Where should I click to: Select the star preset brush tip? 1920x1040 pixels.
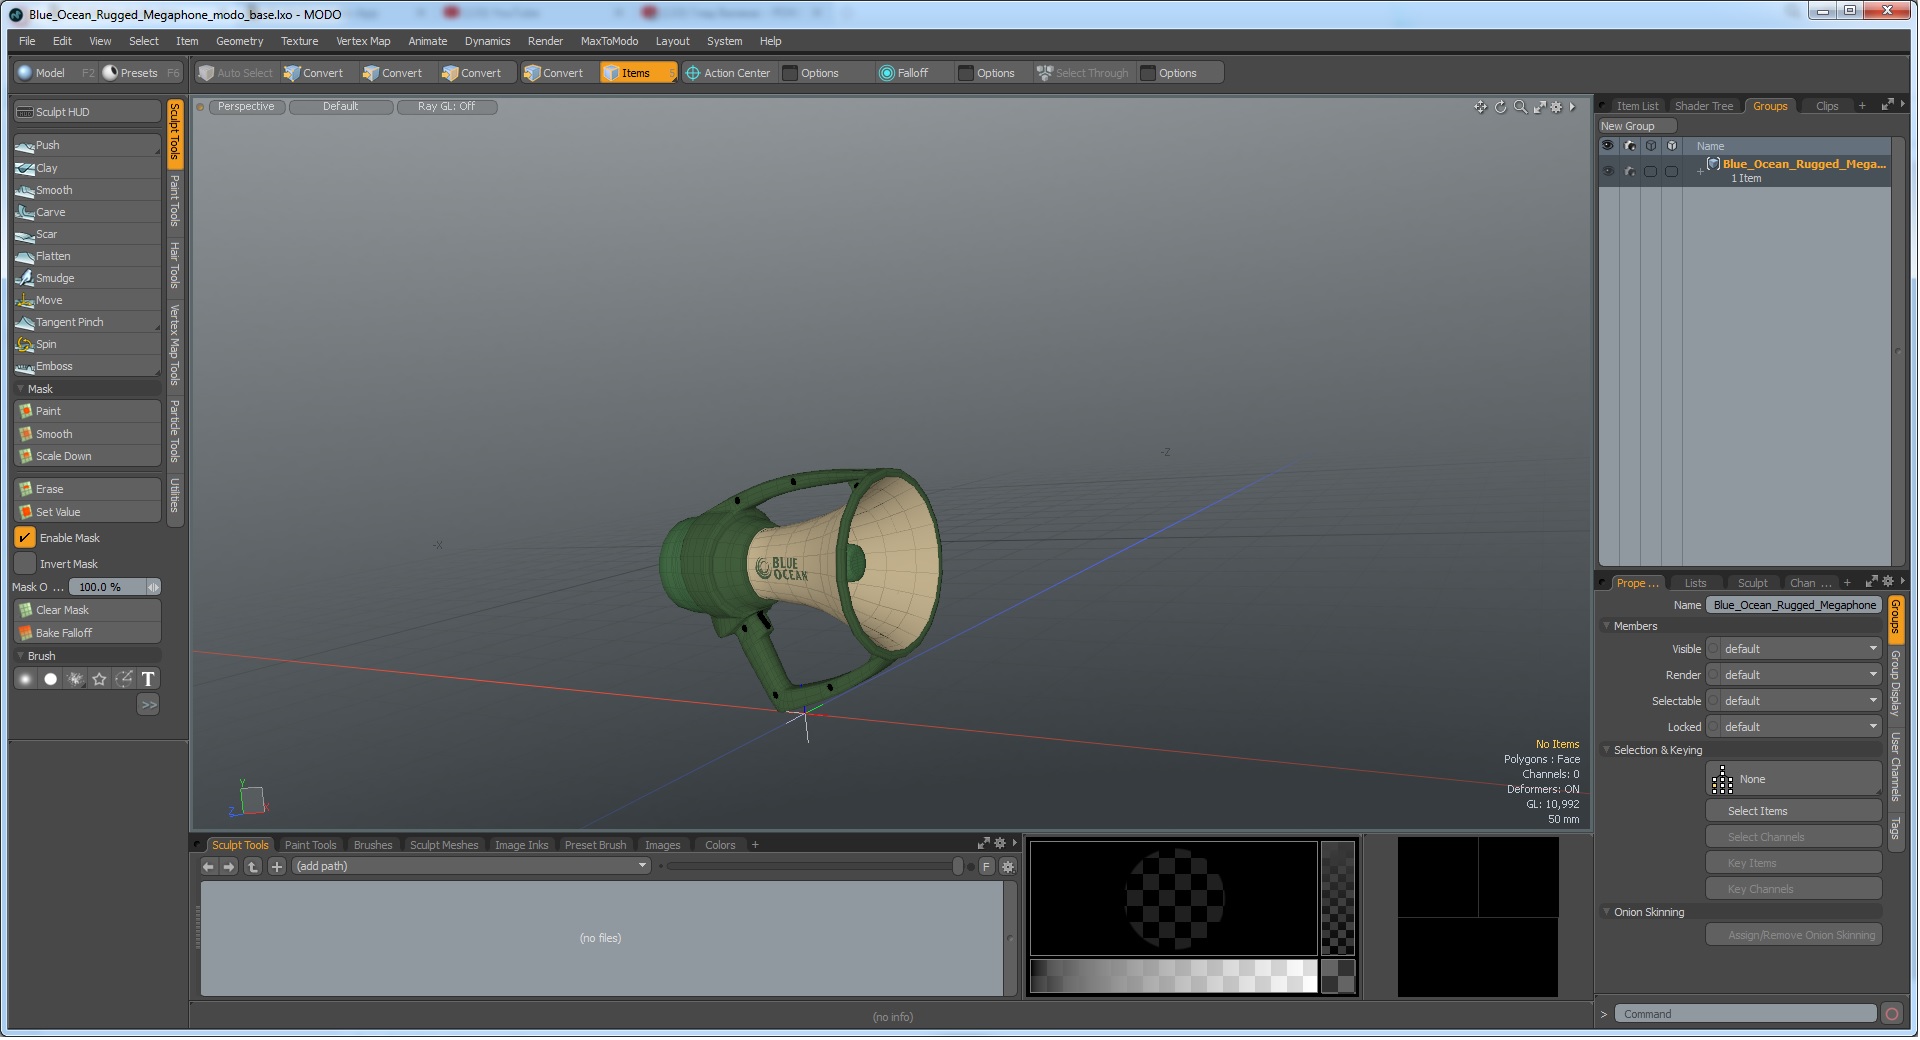click(99, 679)
